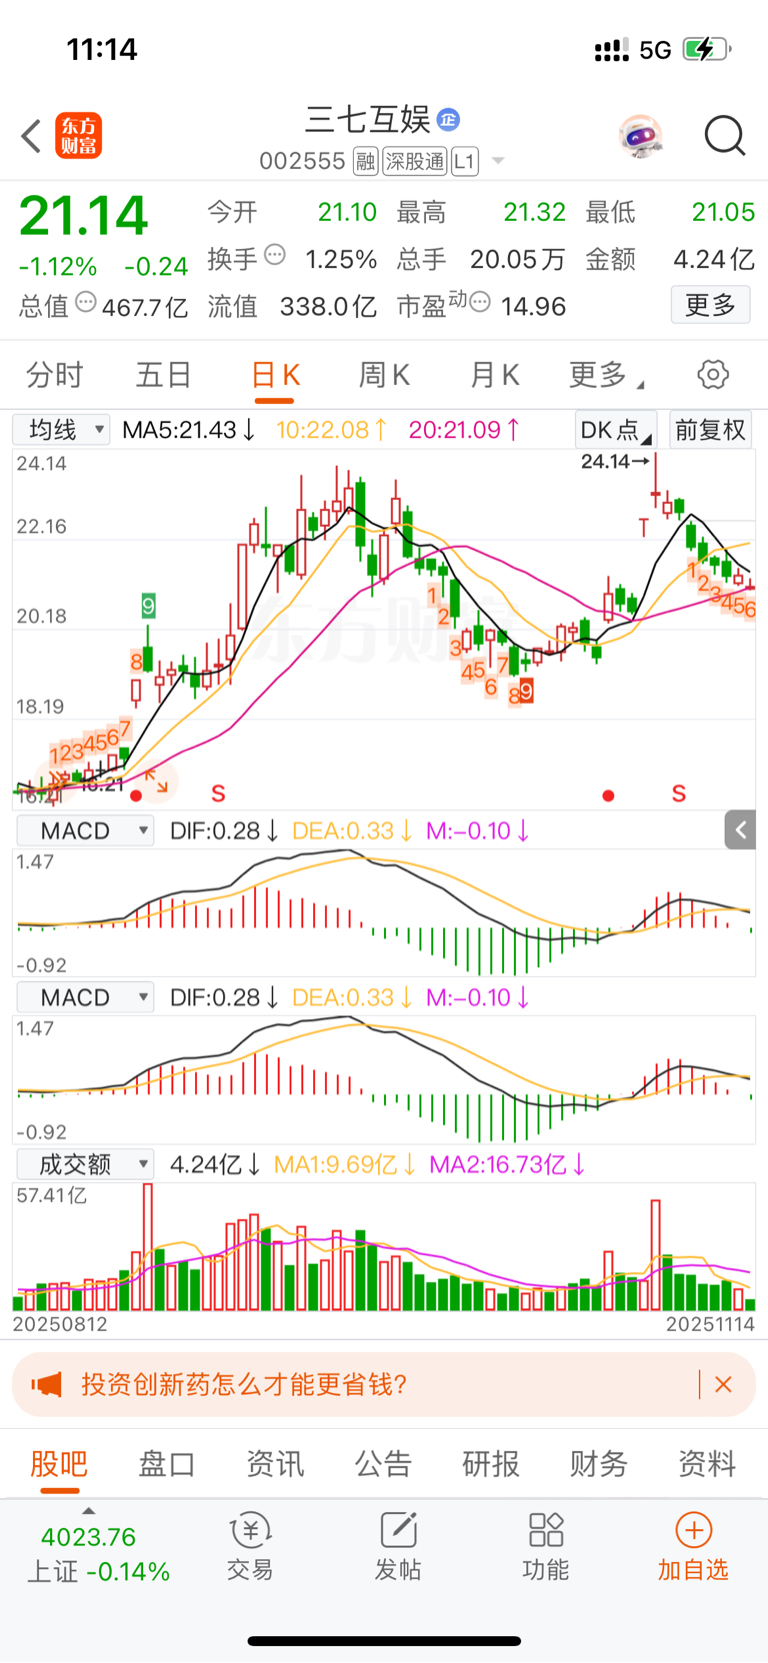Tap the left S signal marker
768x1663 pixels.
click(218, 795)
